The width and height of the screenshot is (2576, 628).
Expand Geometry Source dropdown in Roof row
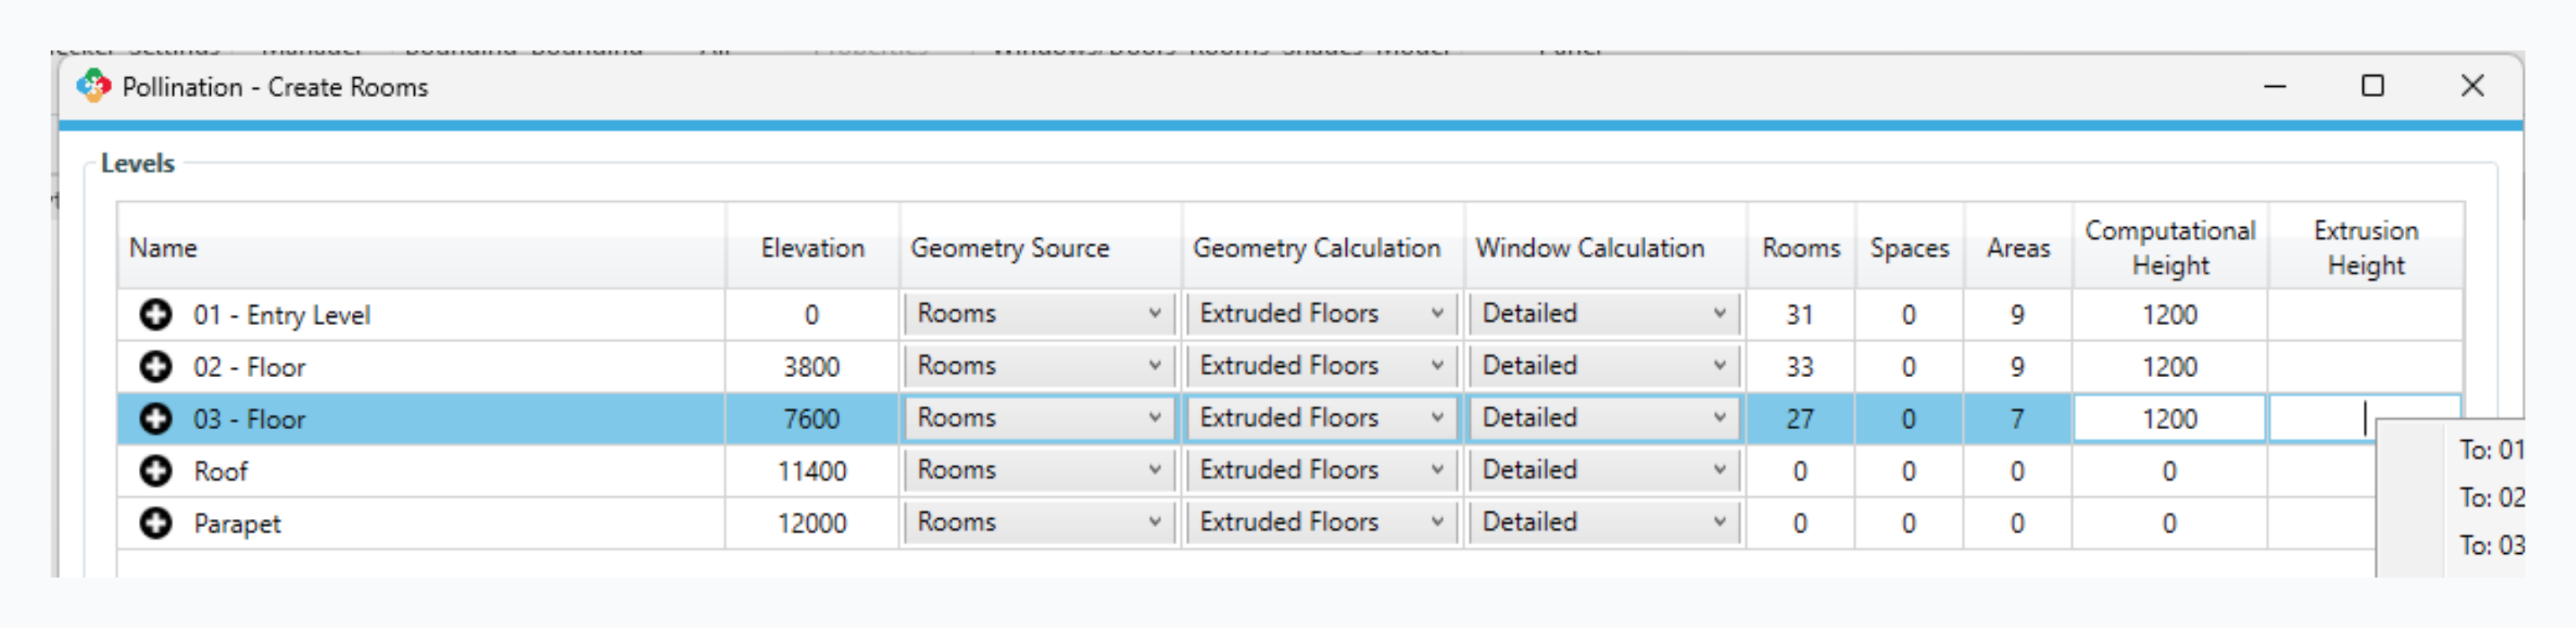click(x=1038, y=470)
